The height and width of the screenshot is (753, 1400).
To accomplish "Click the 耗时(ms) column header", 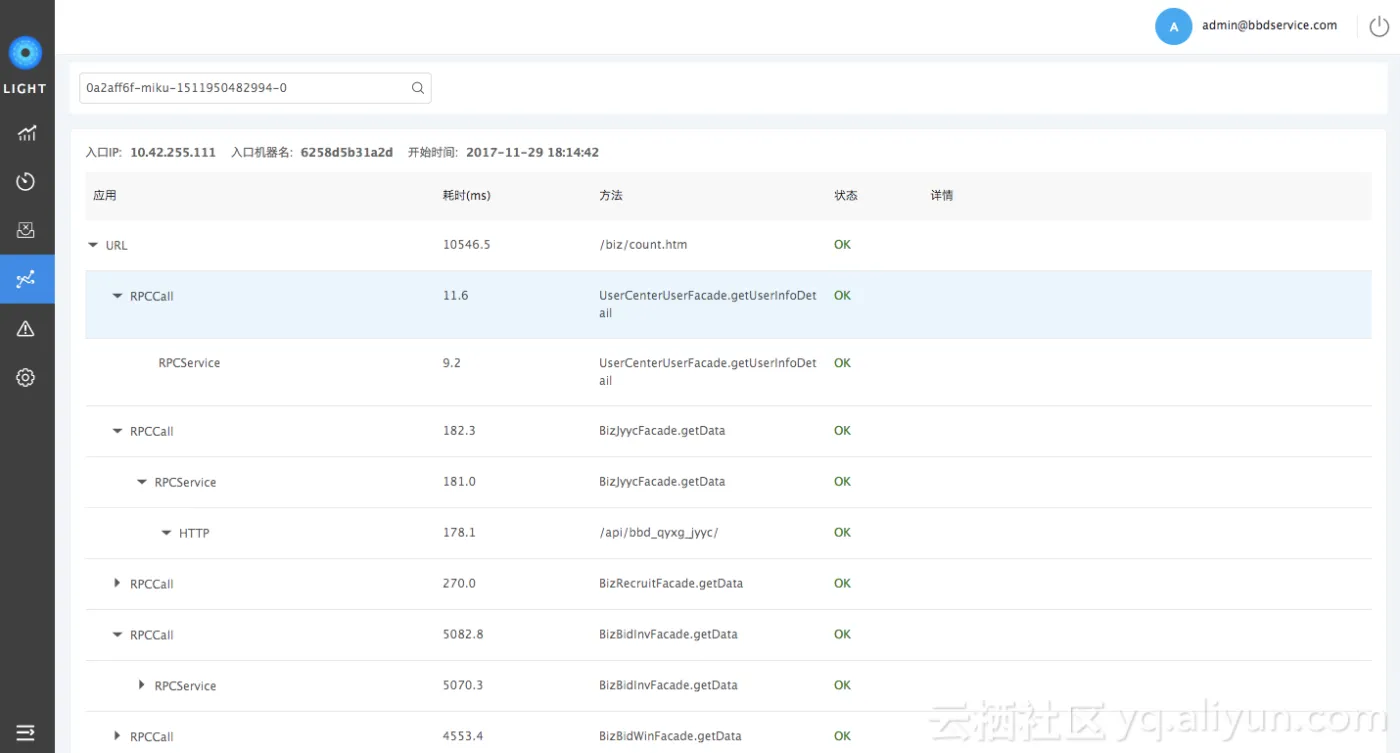I will [x=467, y=195].
